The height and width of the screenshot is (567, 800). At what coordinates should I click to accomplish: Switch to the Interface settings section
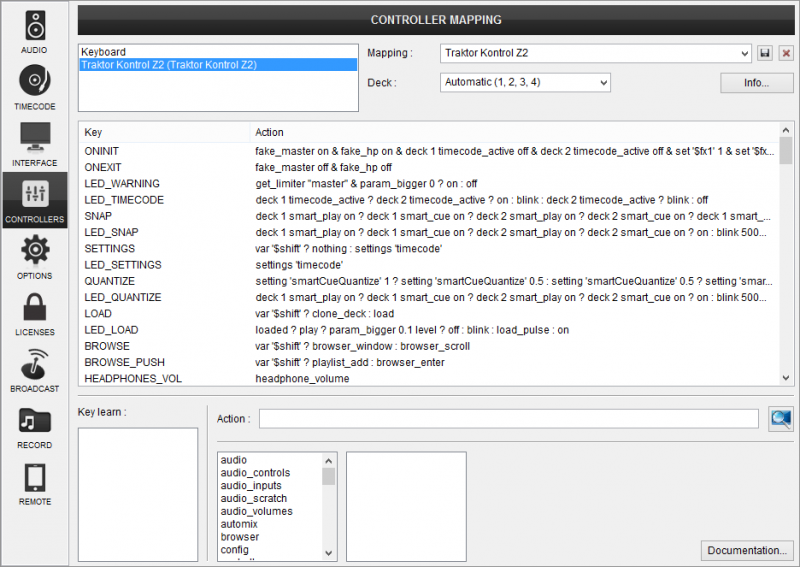[x=34, y=143]
